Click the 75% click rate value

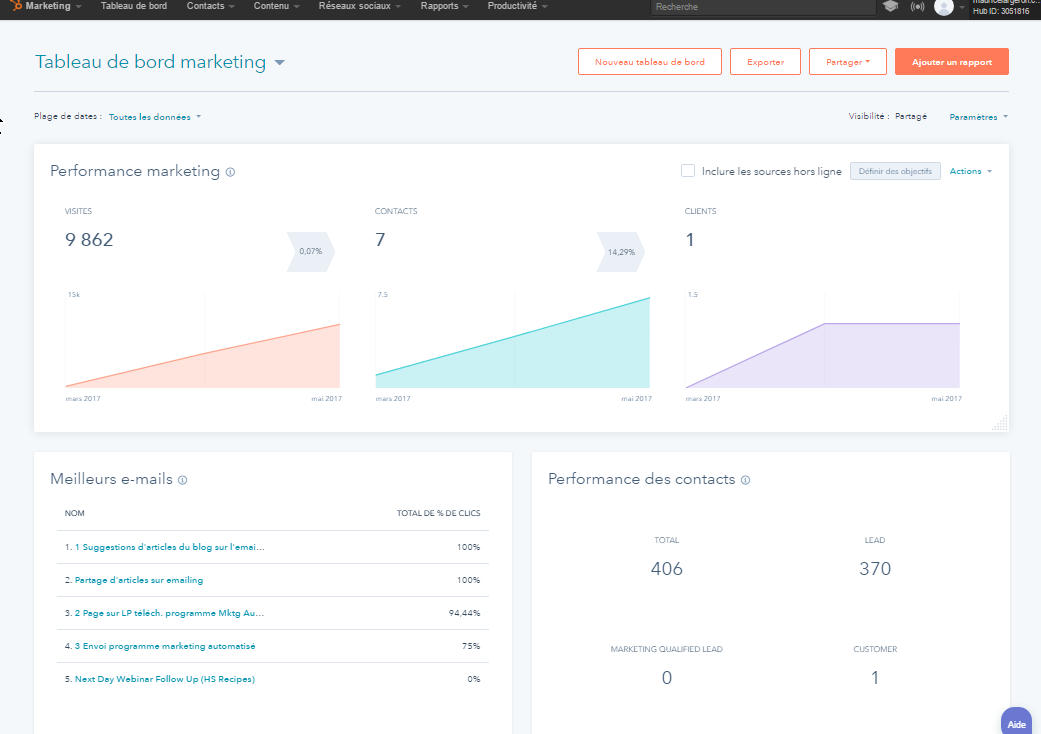471,646
